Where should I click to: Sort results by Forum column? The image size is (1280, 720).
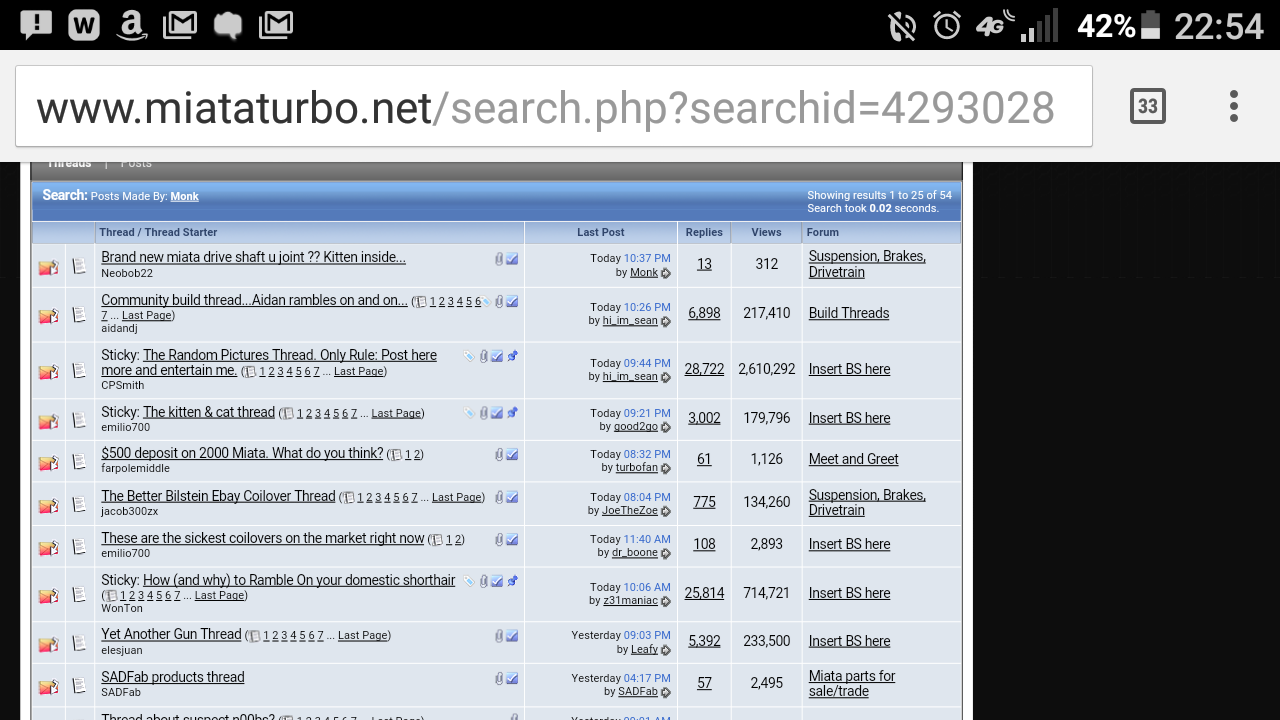[823, 233]
